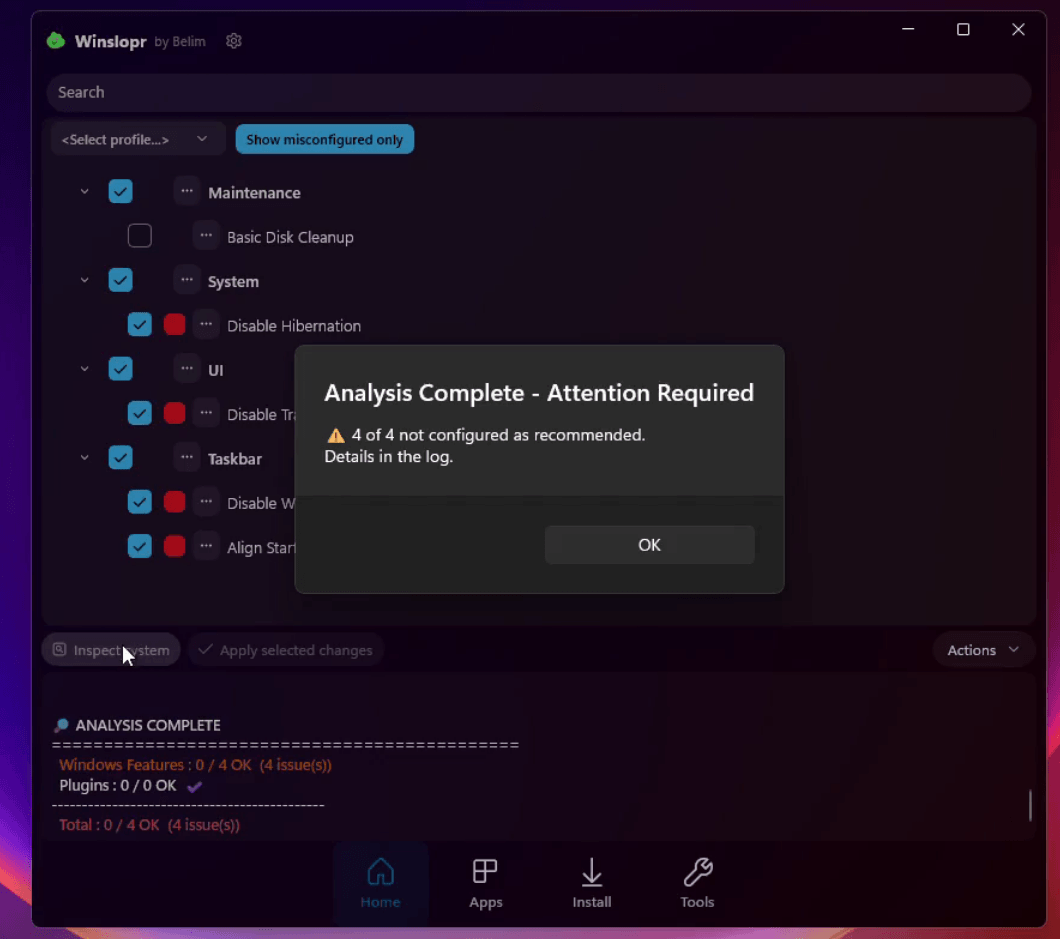The image size is (1060, 939).
Task: Open settings via the gear icon
Action: (234, 41)
